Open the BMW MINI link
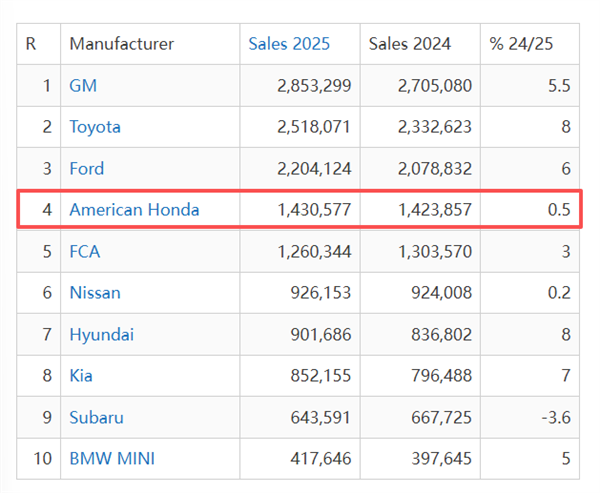 [112, 460]
